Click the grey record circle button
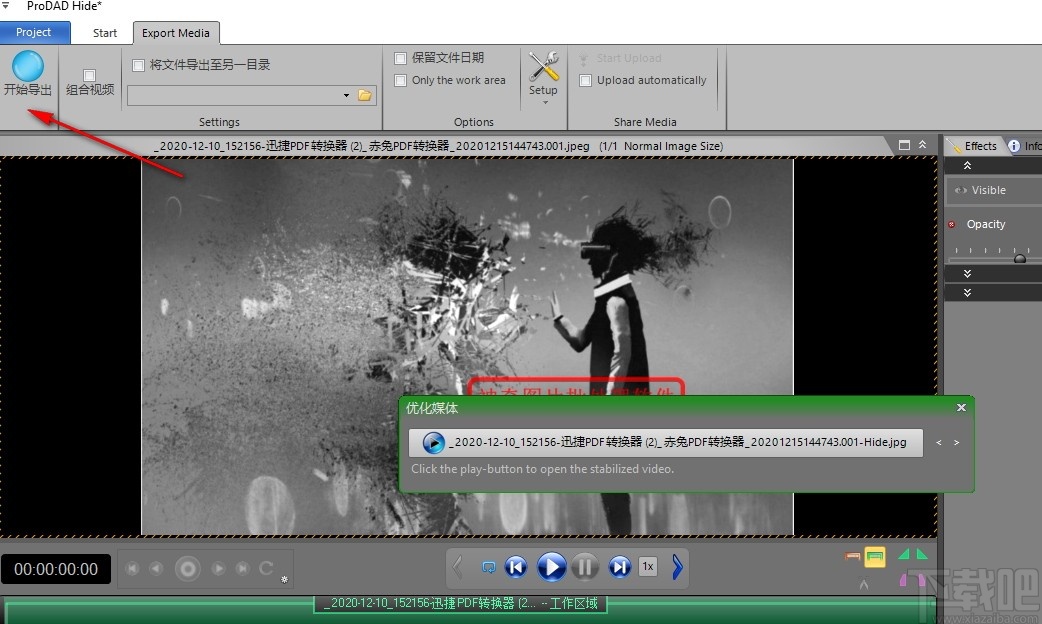 tap(187, 569)
